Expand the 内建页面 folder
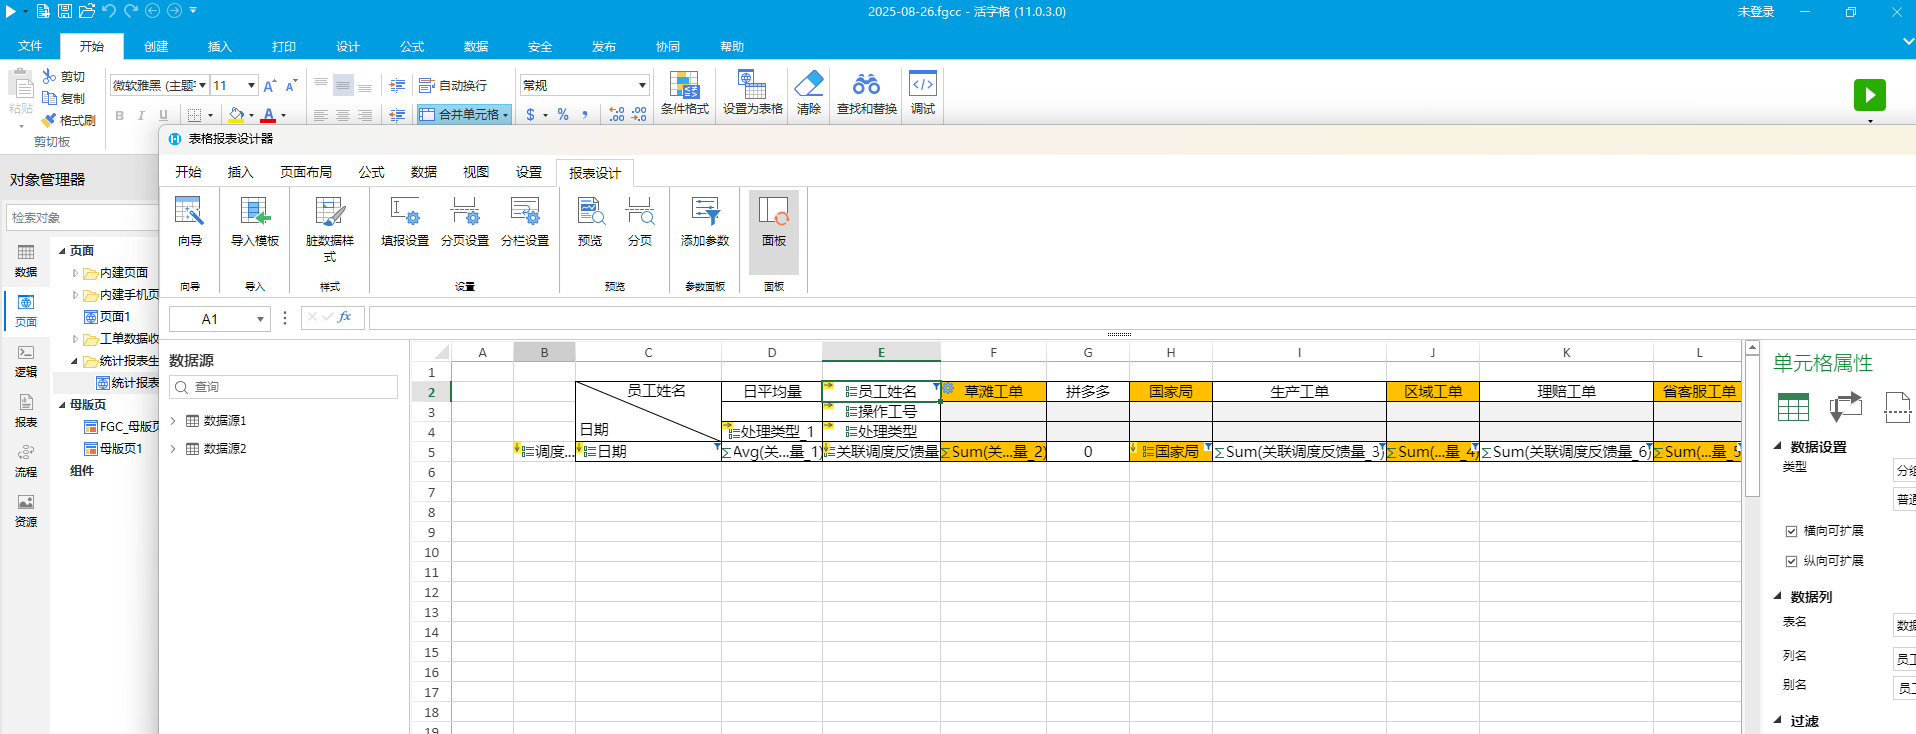The width and height of the screenshot is (1916, 734). click(75, 272)
